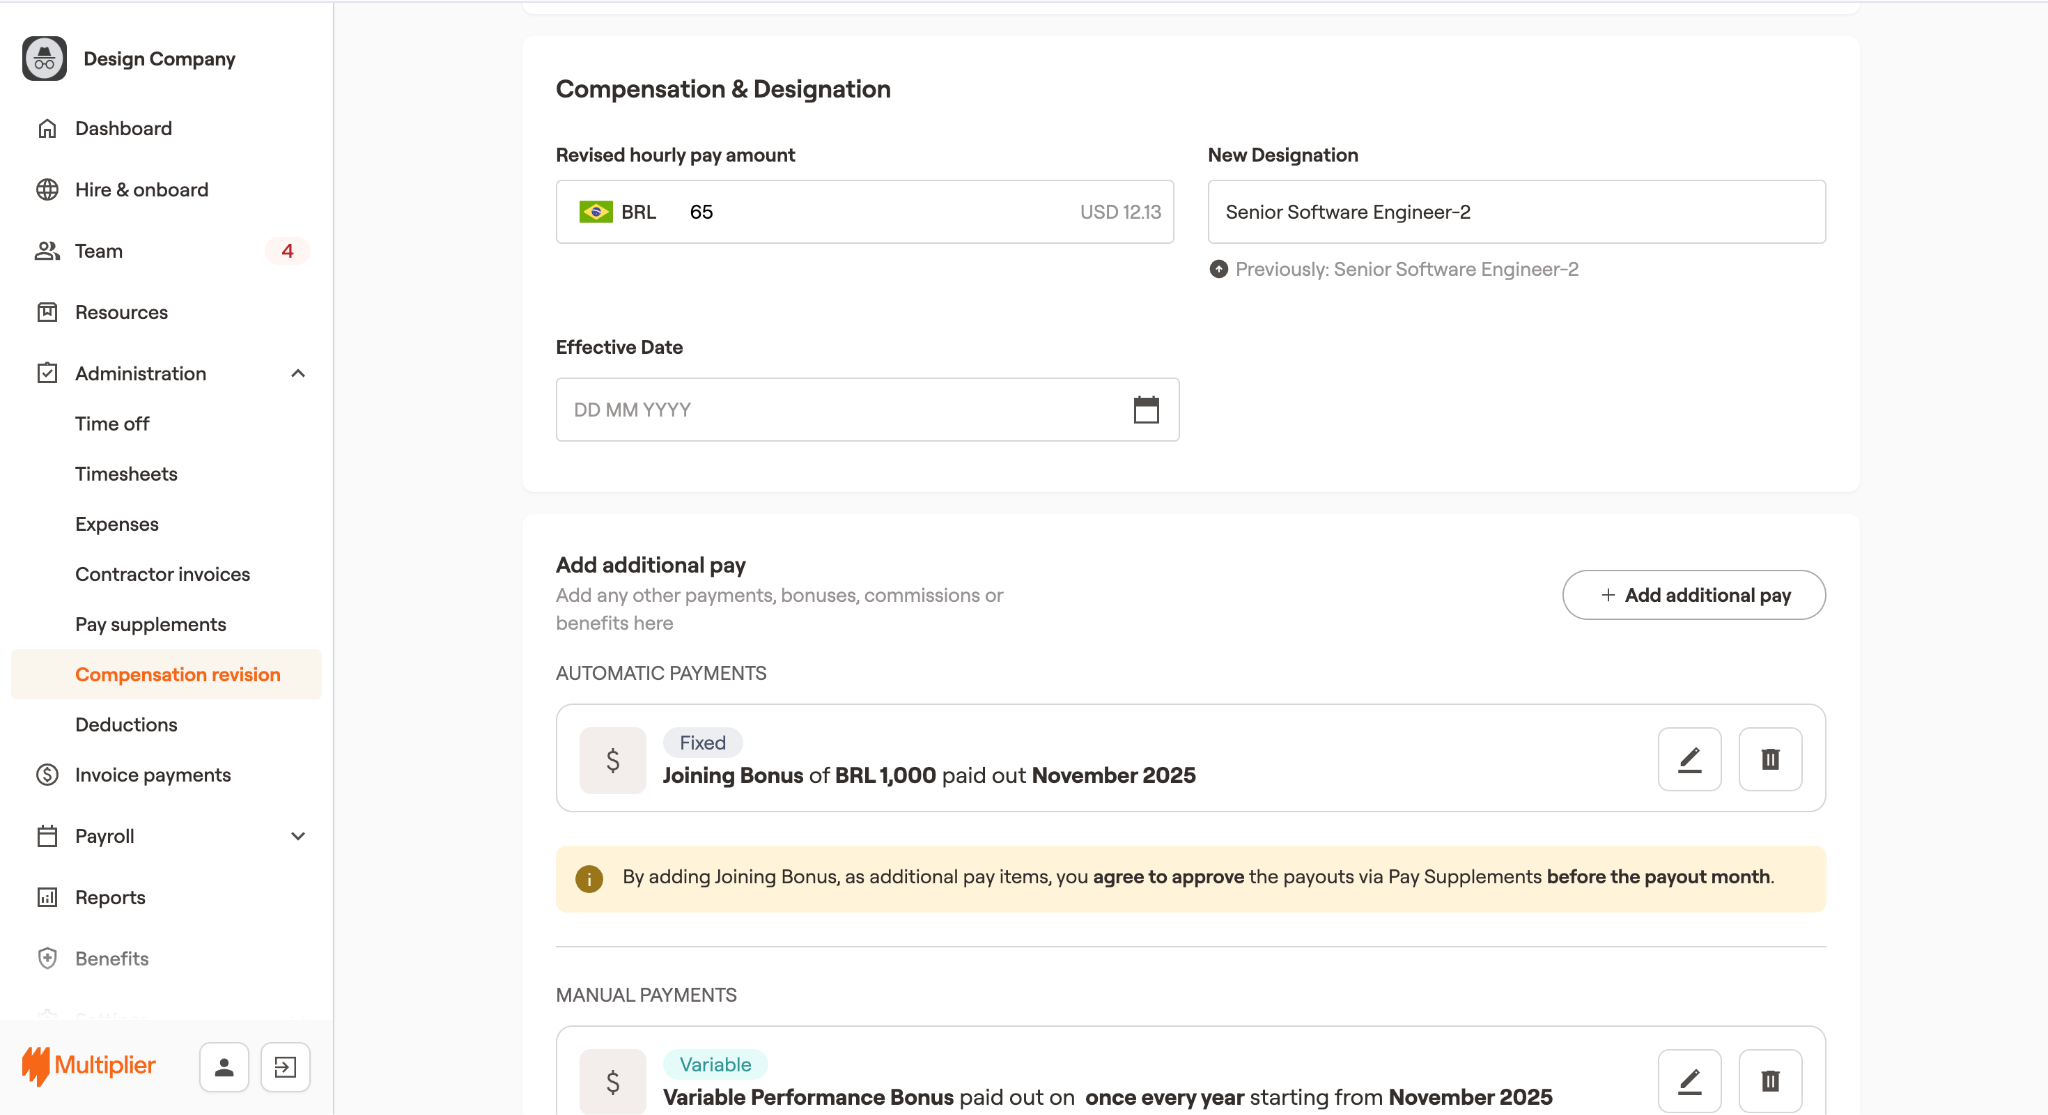
Task: Edit the Joining Bonus payment
Action: click(x=1689, y=760)
